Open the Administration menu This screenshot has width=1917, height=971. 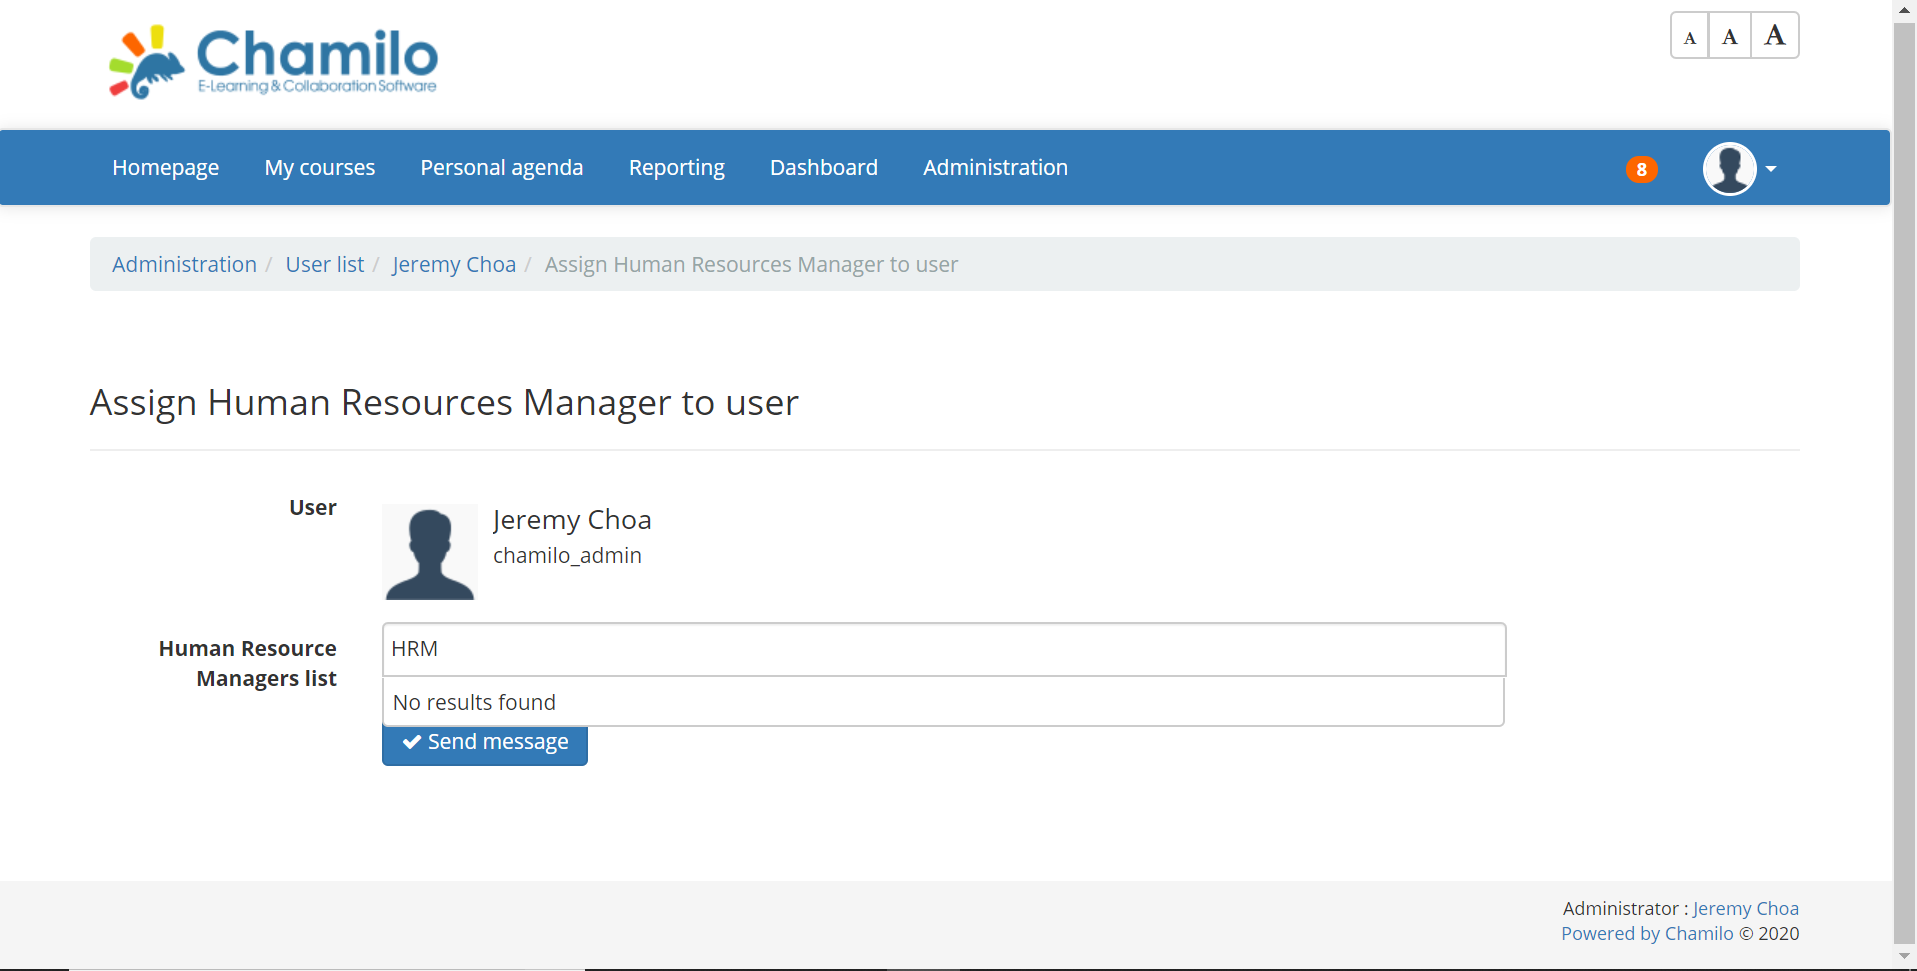pyautogui.click(x=995, y=167)
